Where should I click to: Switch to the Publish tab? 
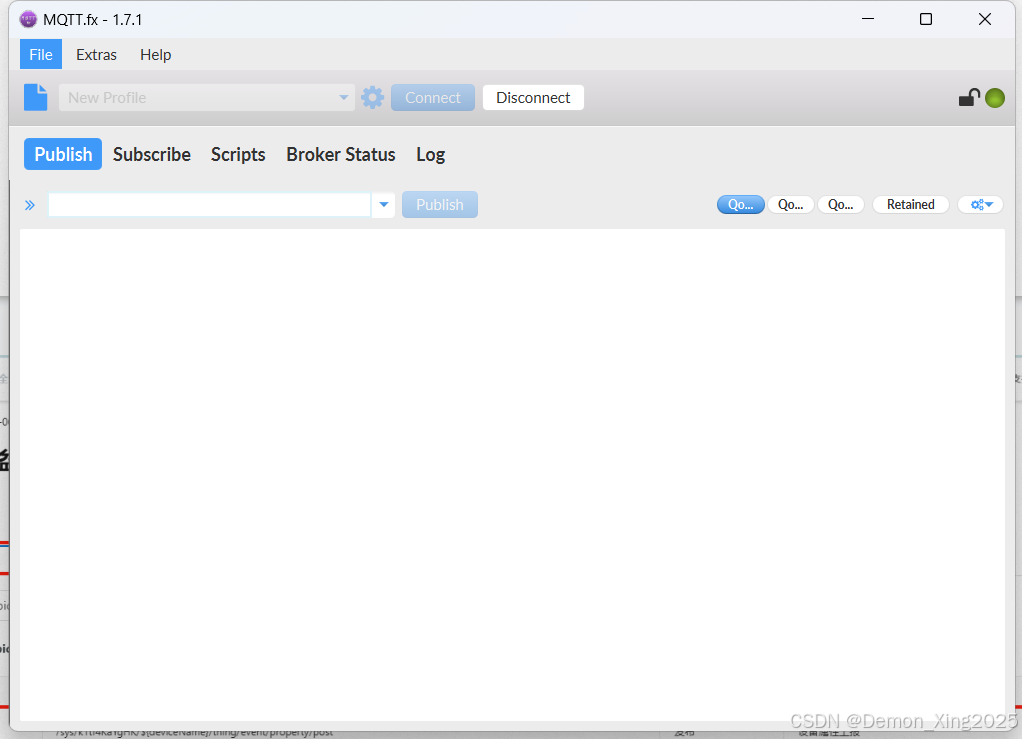(63, 154)
